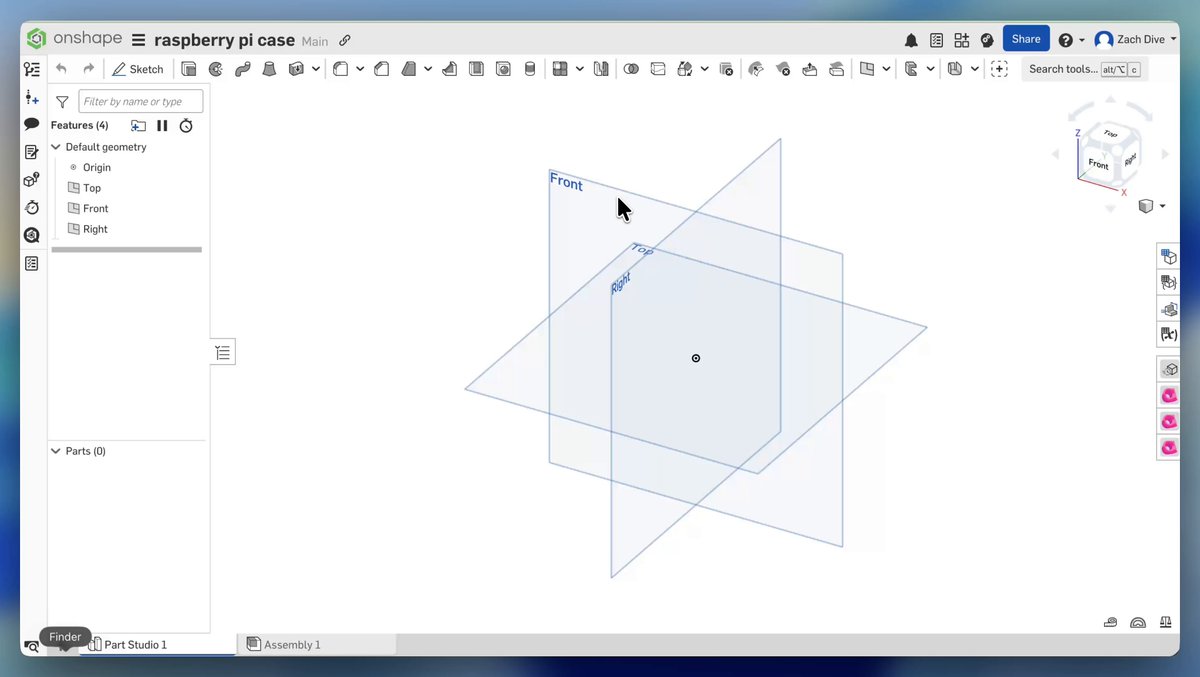This screenshot has width=1200, height=677.
Task: Open the notifications bell
Action: [911, 40]
